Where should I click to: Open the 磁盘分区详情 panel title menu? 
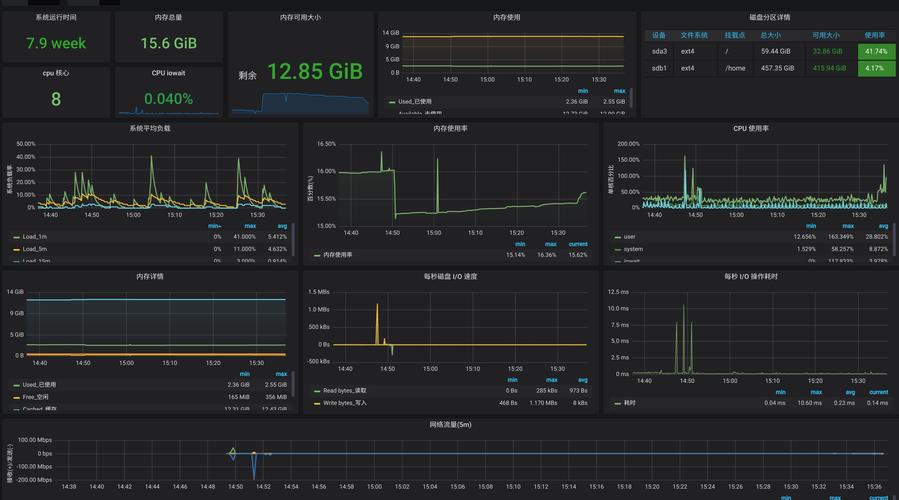coord(769,18)
